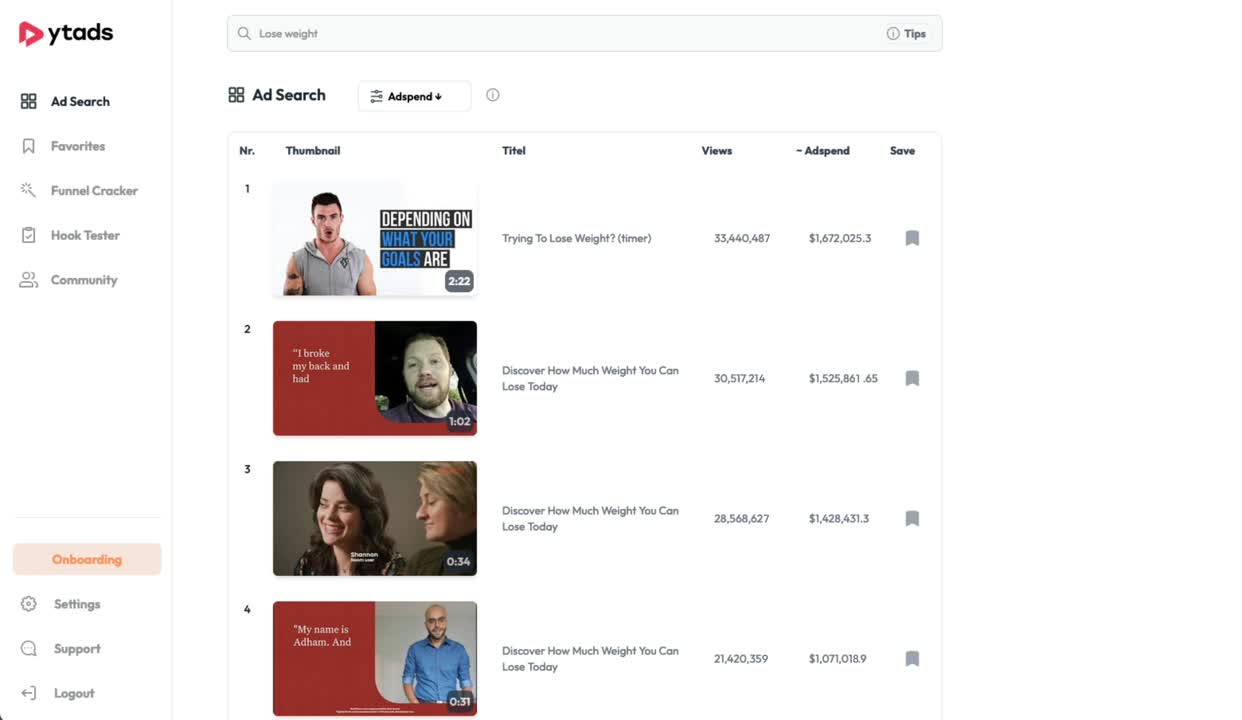Toggle the save bookmark on row 4
The height and width of the screenshot is (720, 1242).
coord(911,658)
